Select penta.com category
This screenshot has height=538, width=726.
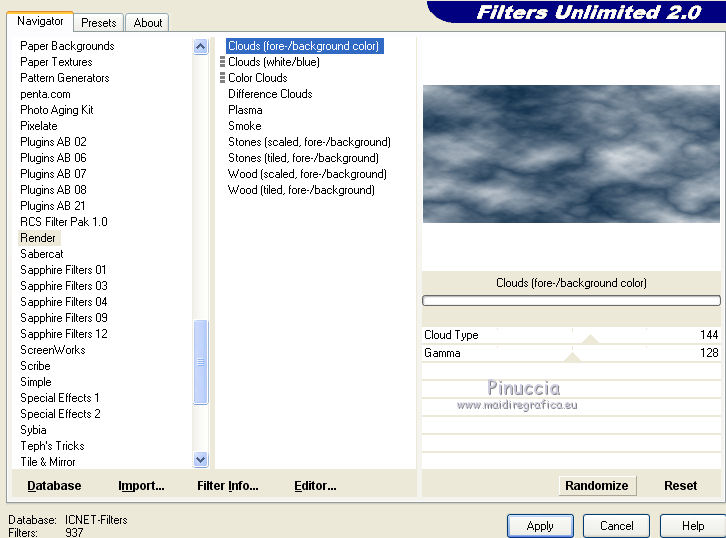[45, 94]
